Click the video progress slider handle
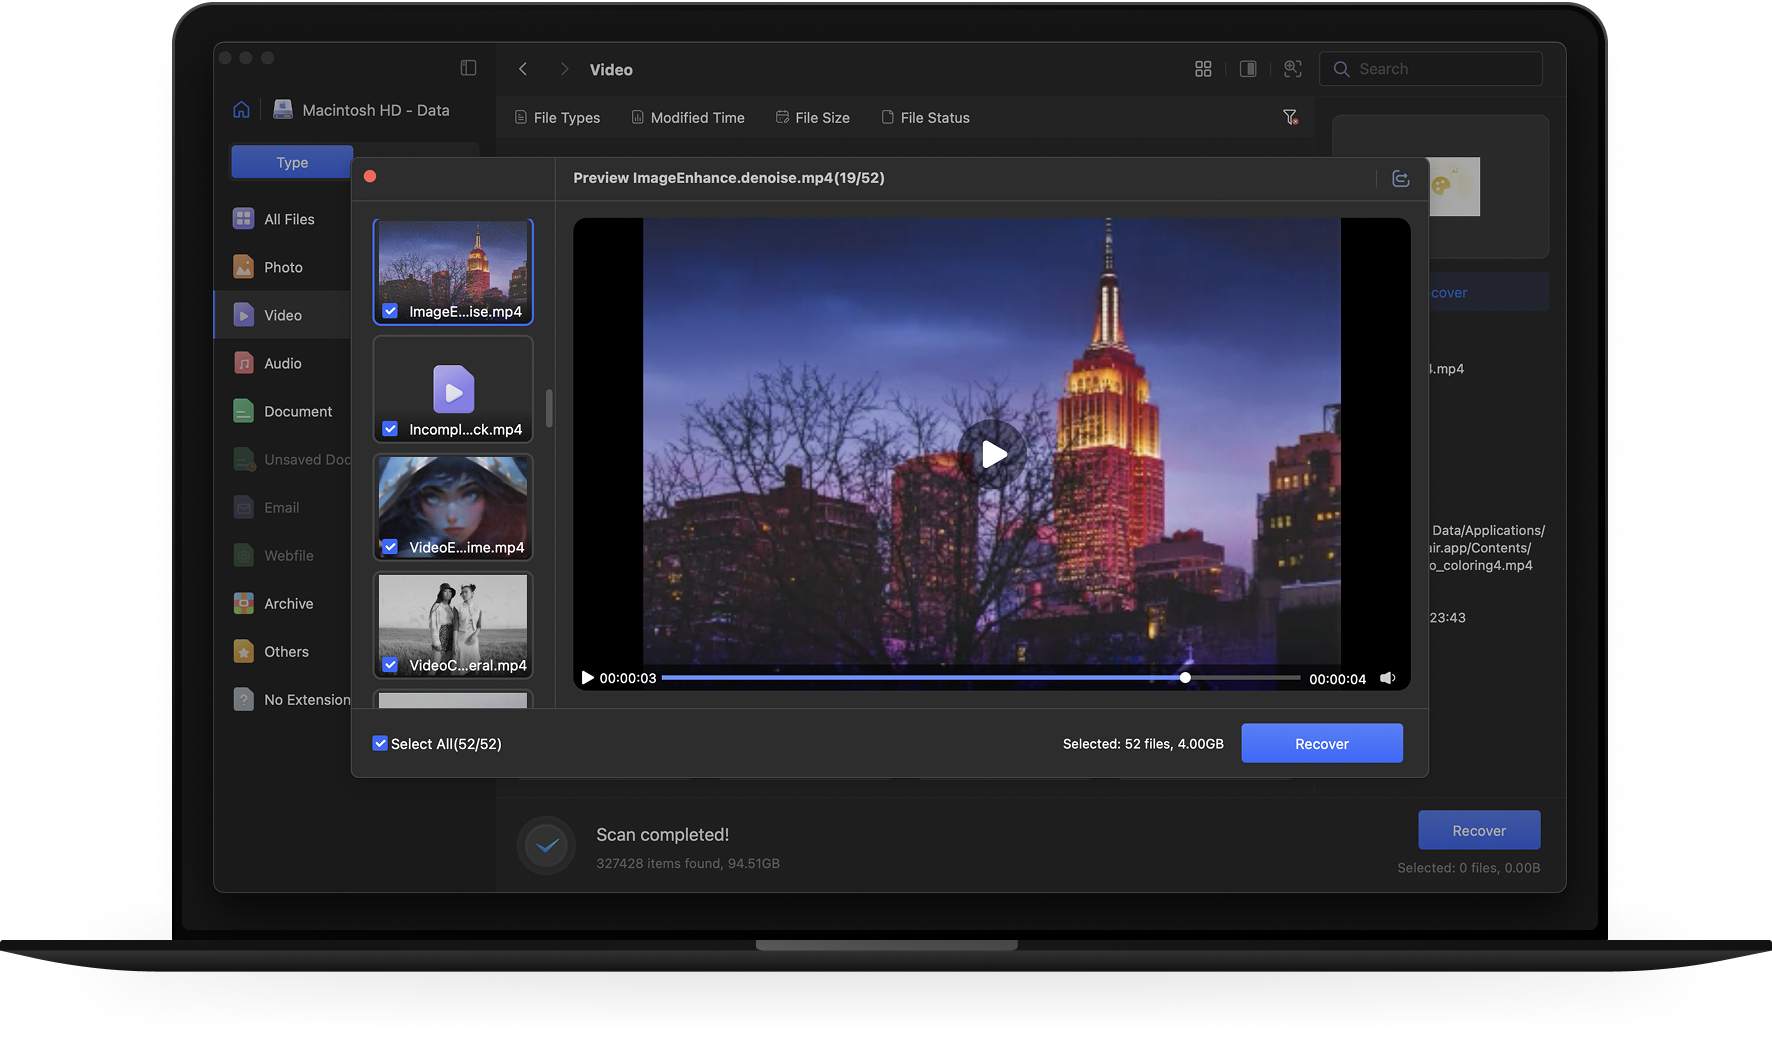 pos(1185,678)
